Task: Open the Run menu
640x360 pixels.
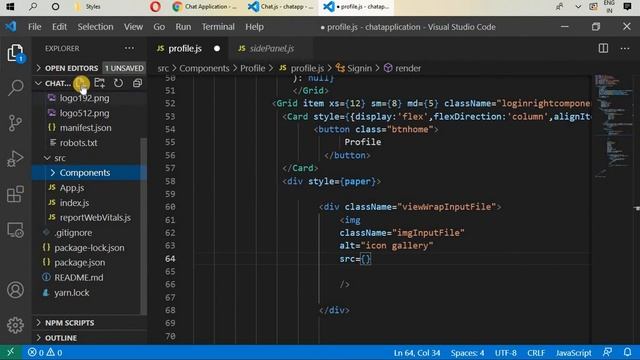Action: [183, 27]
